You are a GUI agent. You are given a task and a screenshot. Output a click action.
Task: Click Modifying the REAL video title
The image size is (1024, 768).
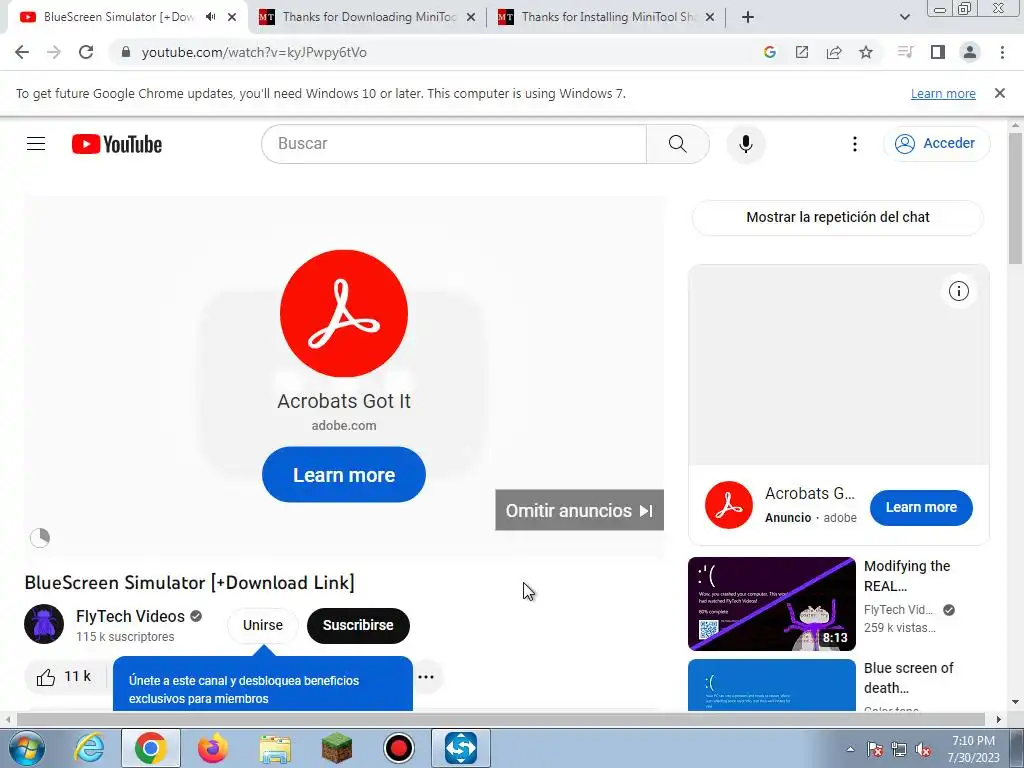point(906,576)
